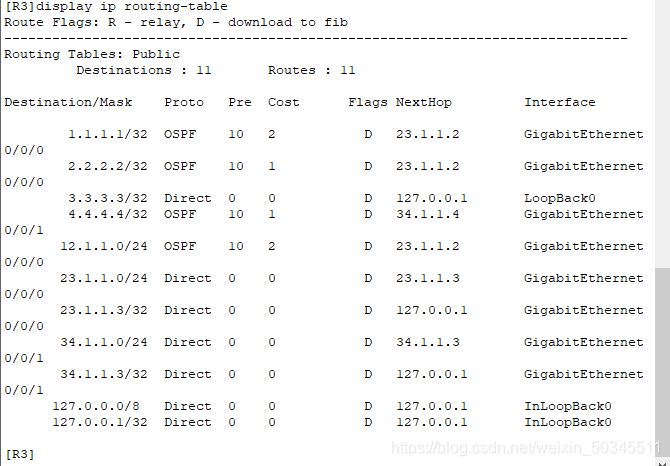Click the 127.0.0.0/8 destination entry

(96, 406)
